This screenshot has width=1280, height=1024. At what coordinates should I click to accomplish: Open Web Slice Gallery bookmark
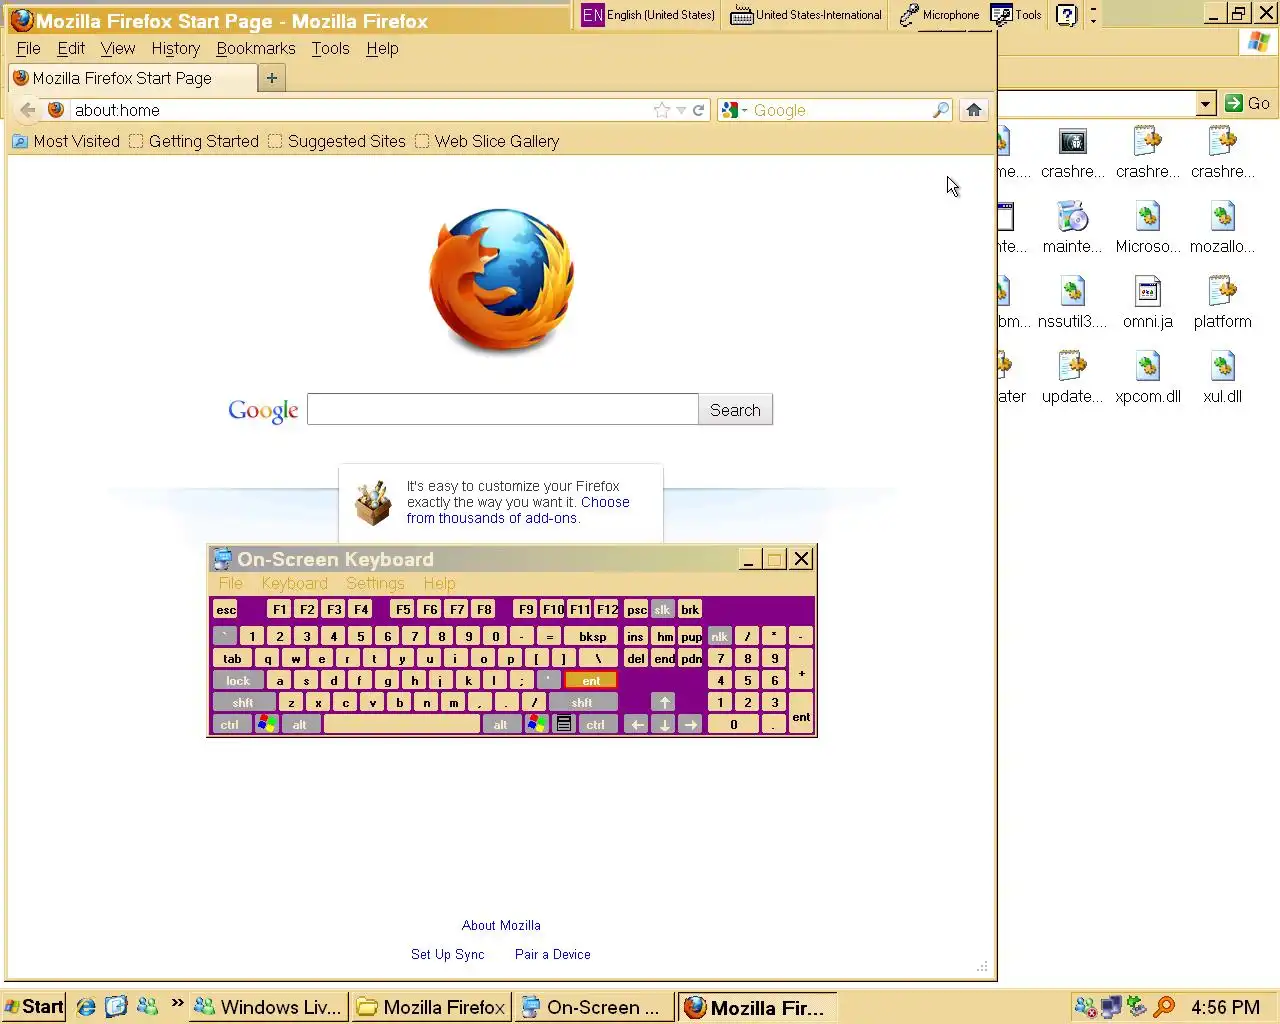point(487,141)
